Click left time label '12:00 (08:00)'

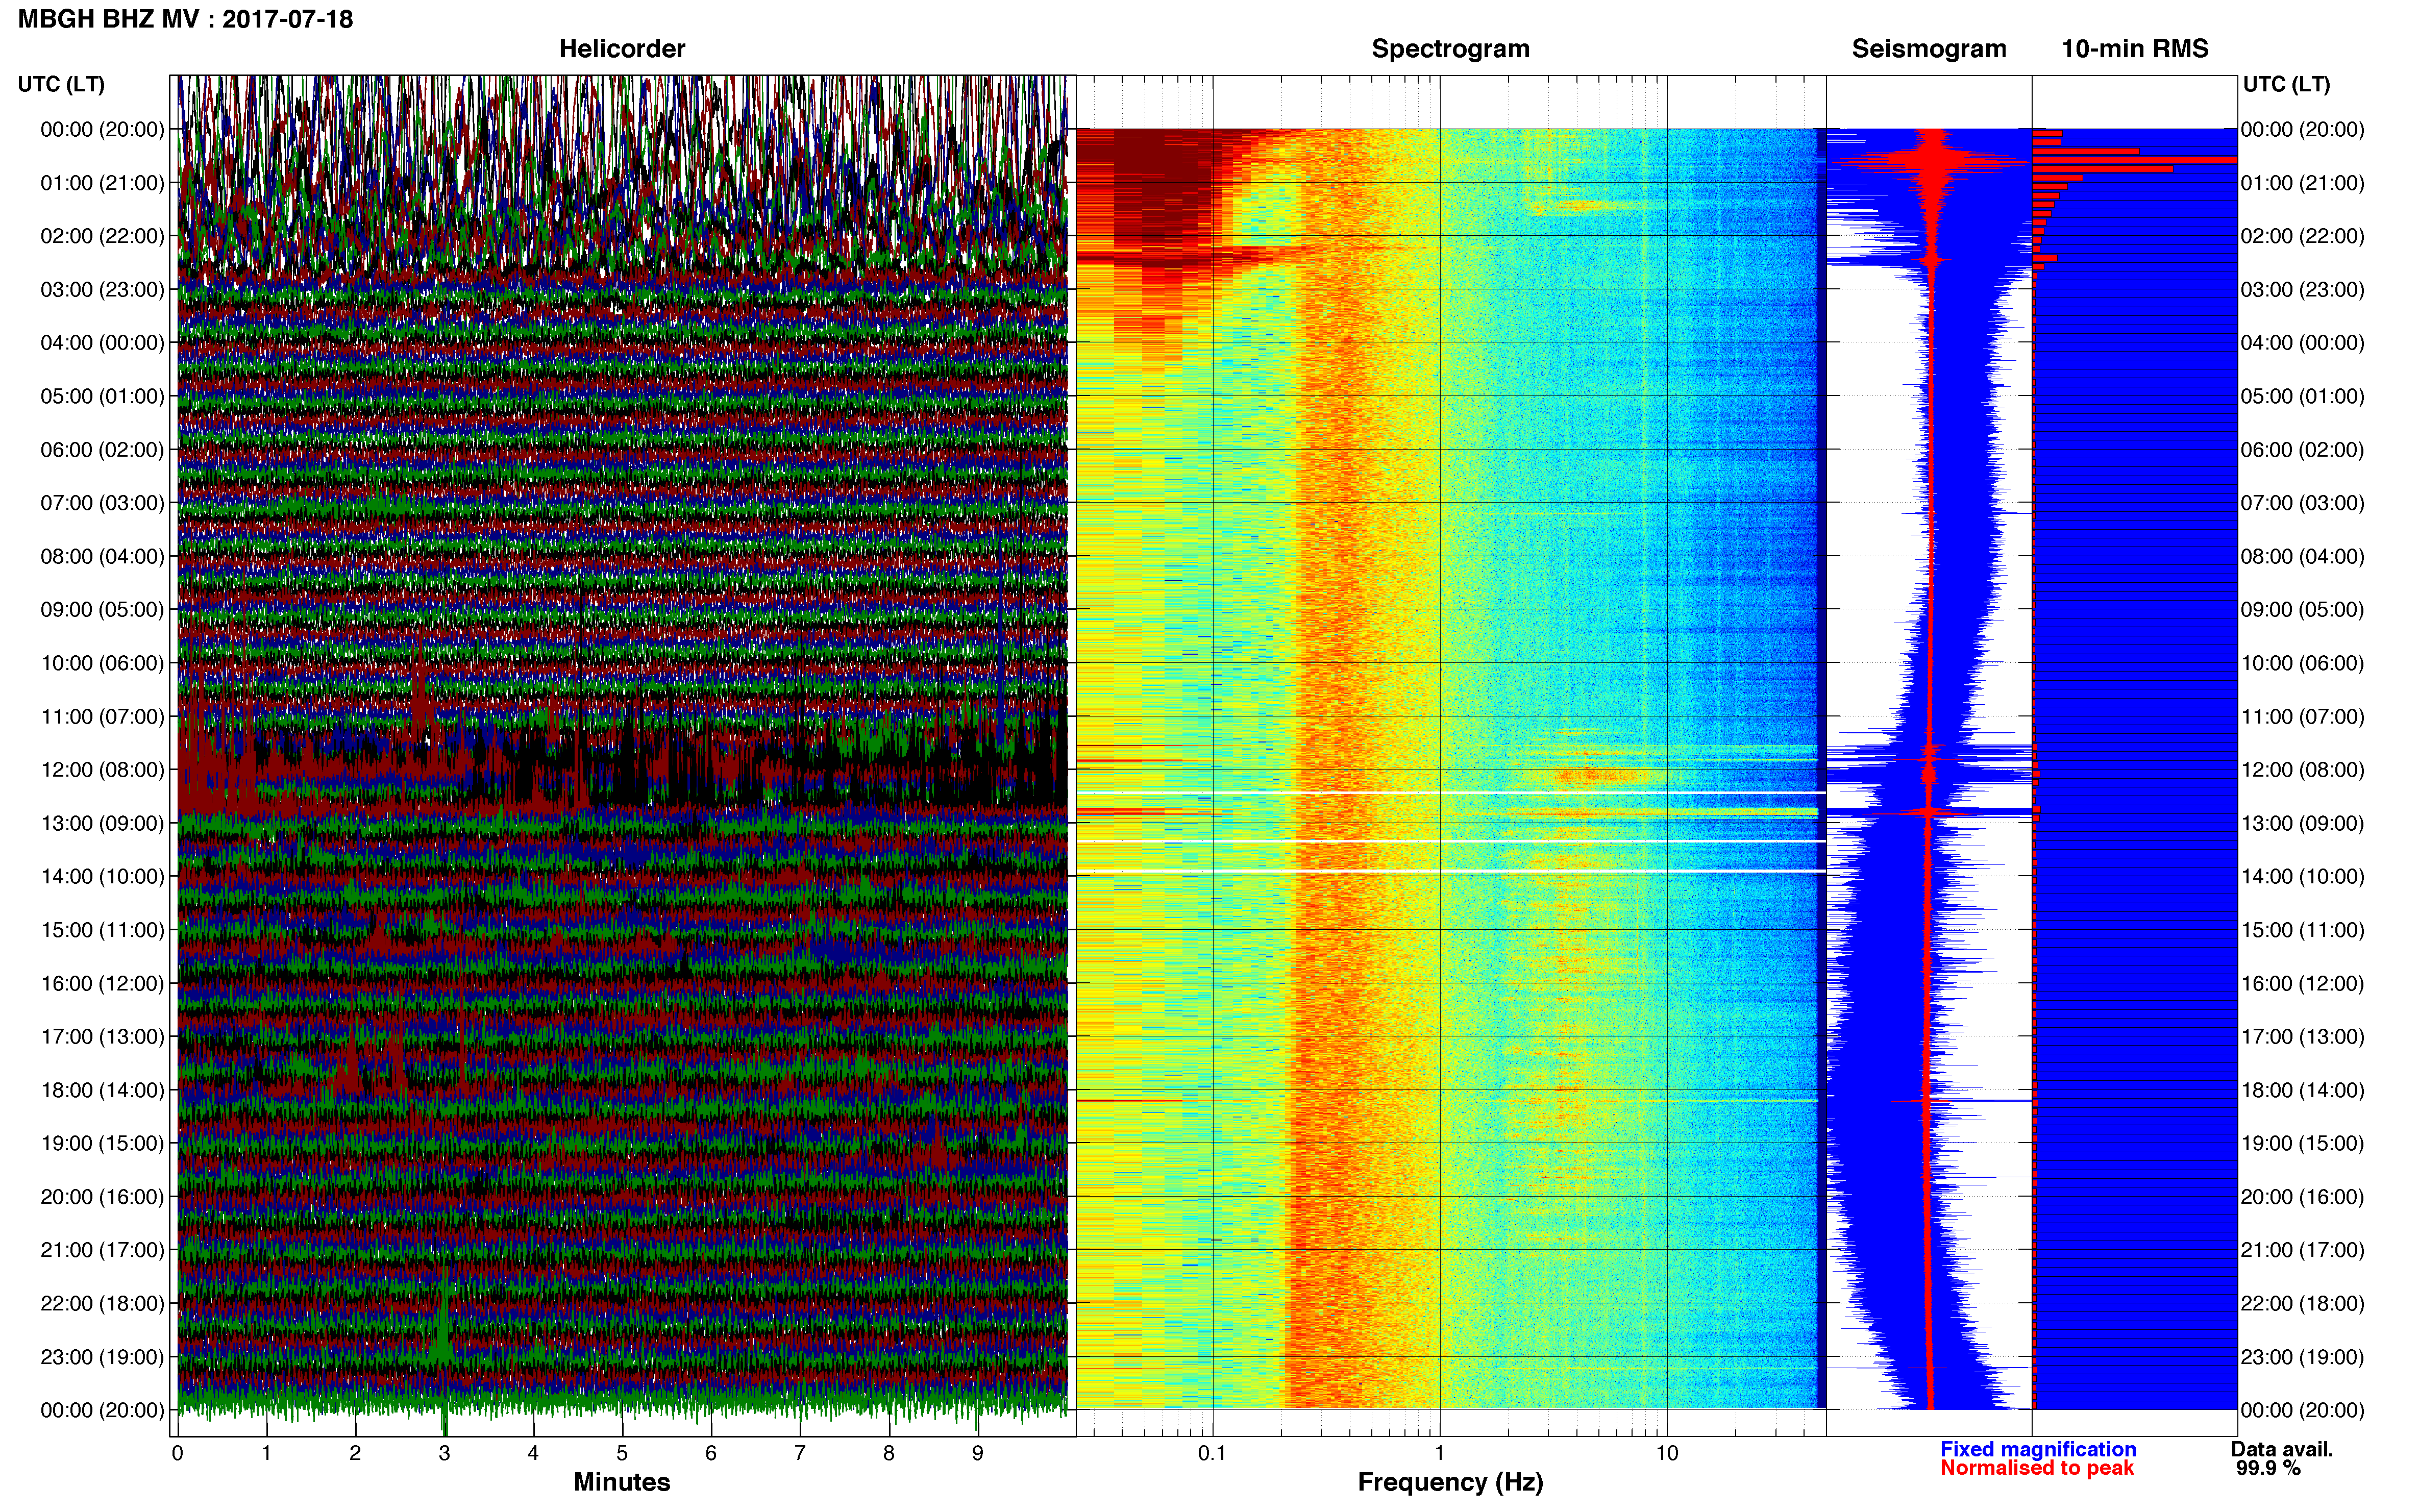tap(102, 770)
